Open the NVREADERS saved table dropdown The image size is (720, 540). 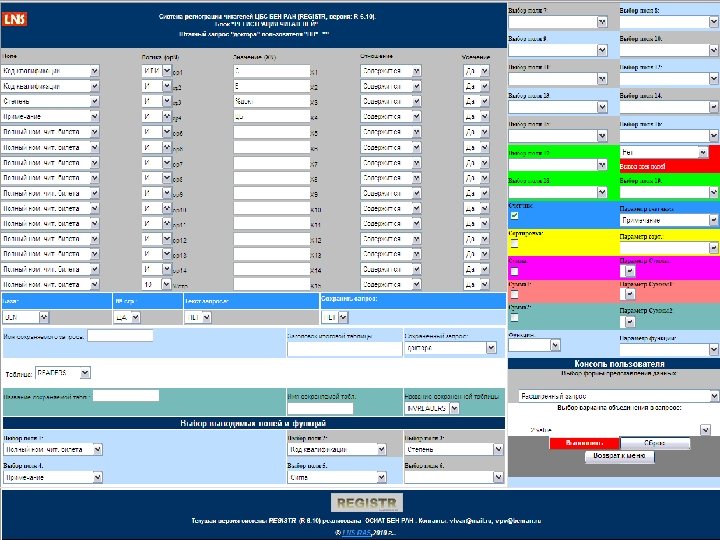tap(432, 408)
